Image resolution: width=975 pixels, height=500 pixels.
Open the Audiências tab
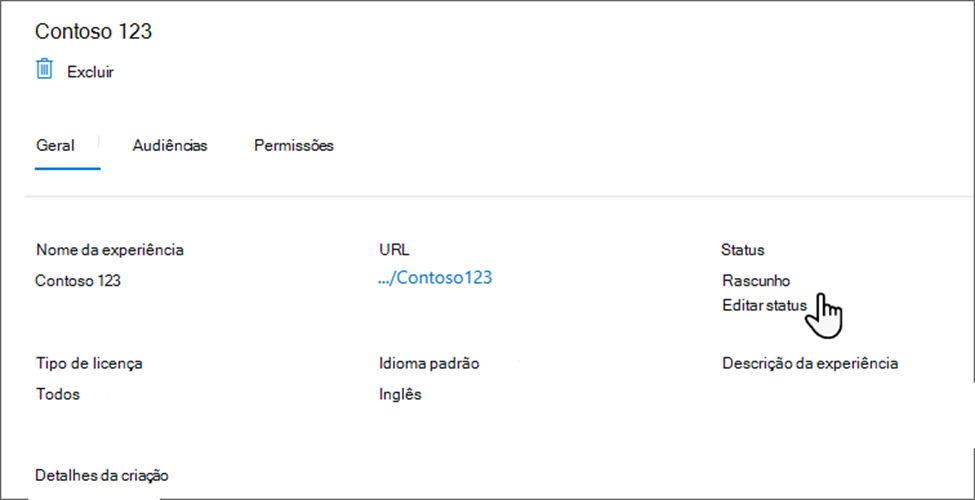(x=170, y=145)
